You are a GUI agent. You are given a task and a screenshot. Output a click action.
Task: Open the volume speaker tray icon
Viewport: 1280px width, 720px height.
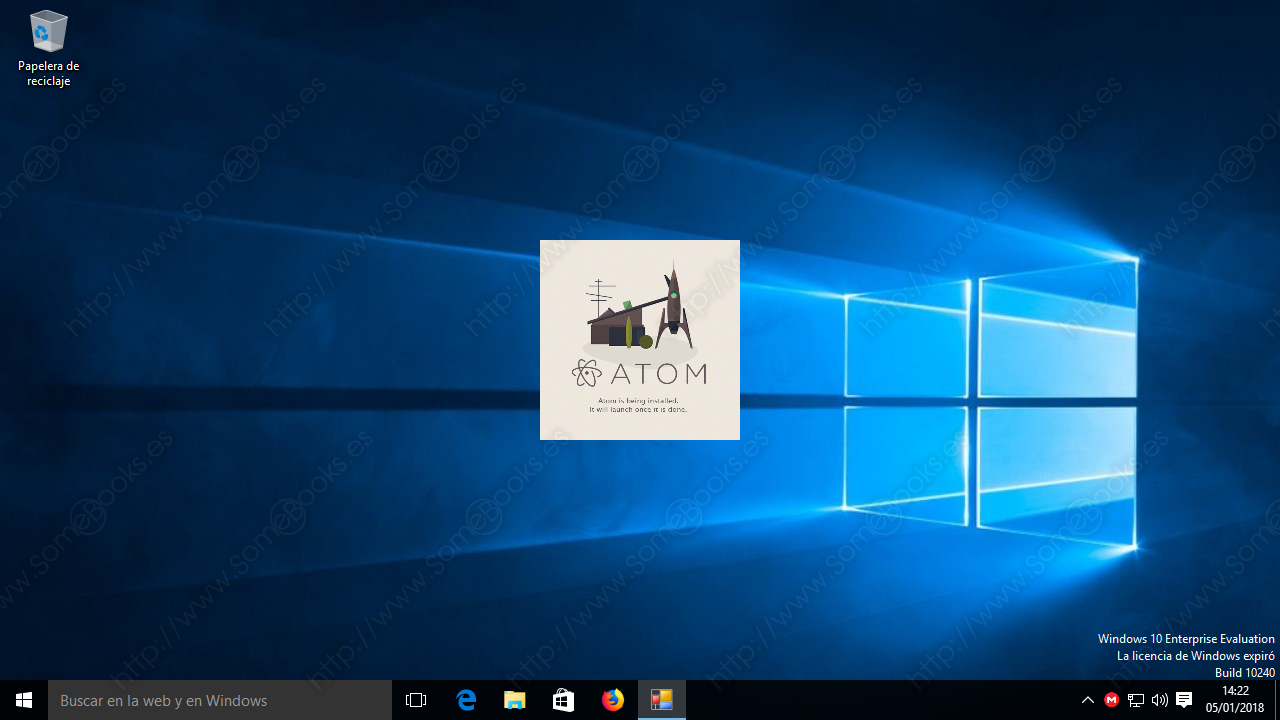coord(1160,700)
